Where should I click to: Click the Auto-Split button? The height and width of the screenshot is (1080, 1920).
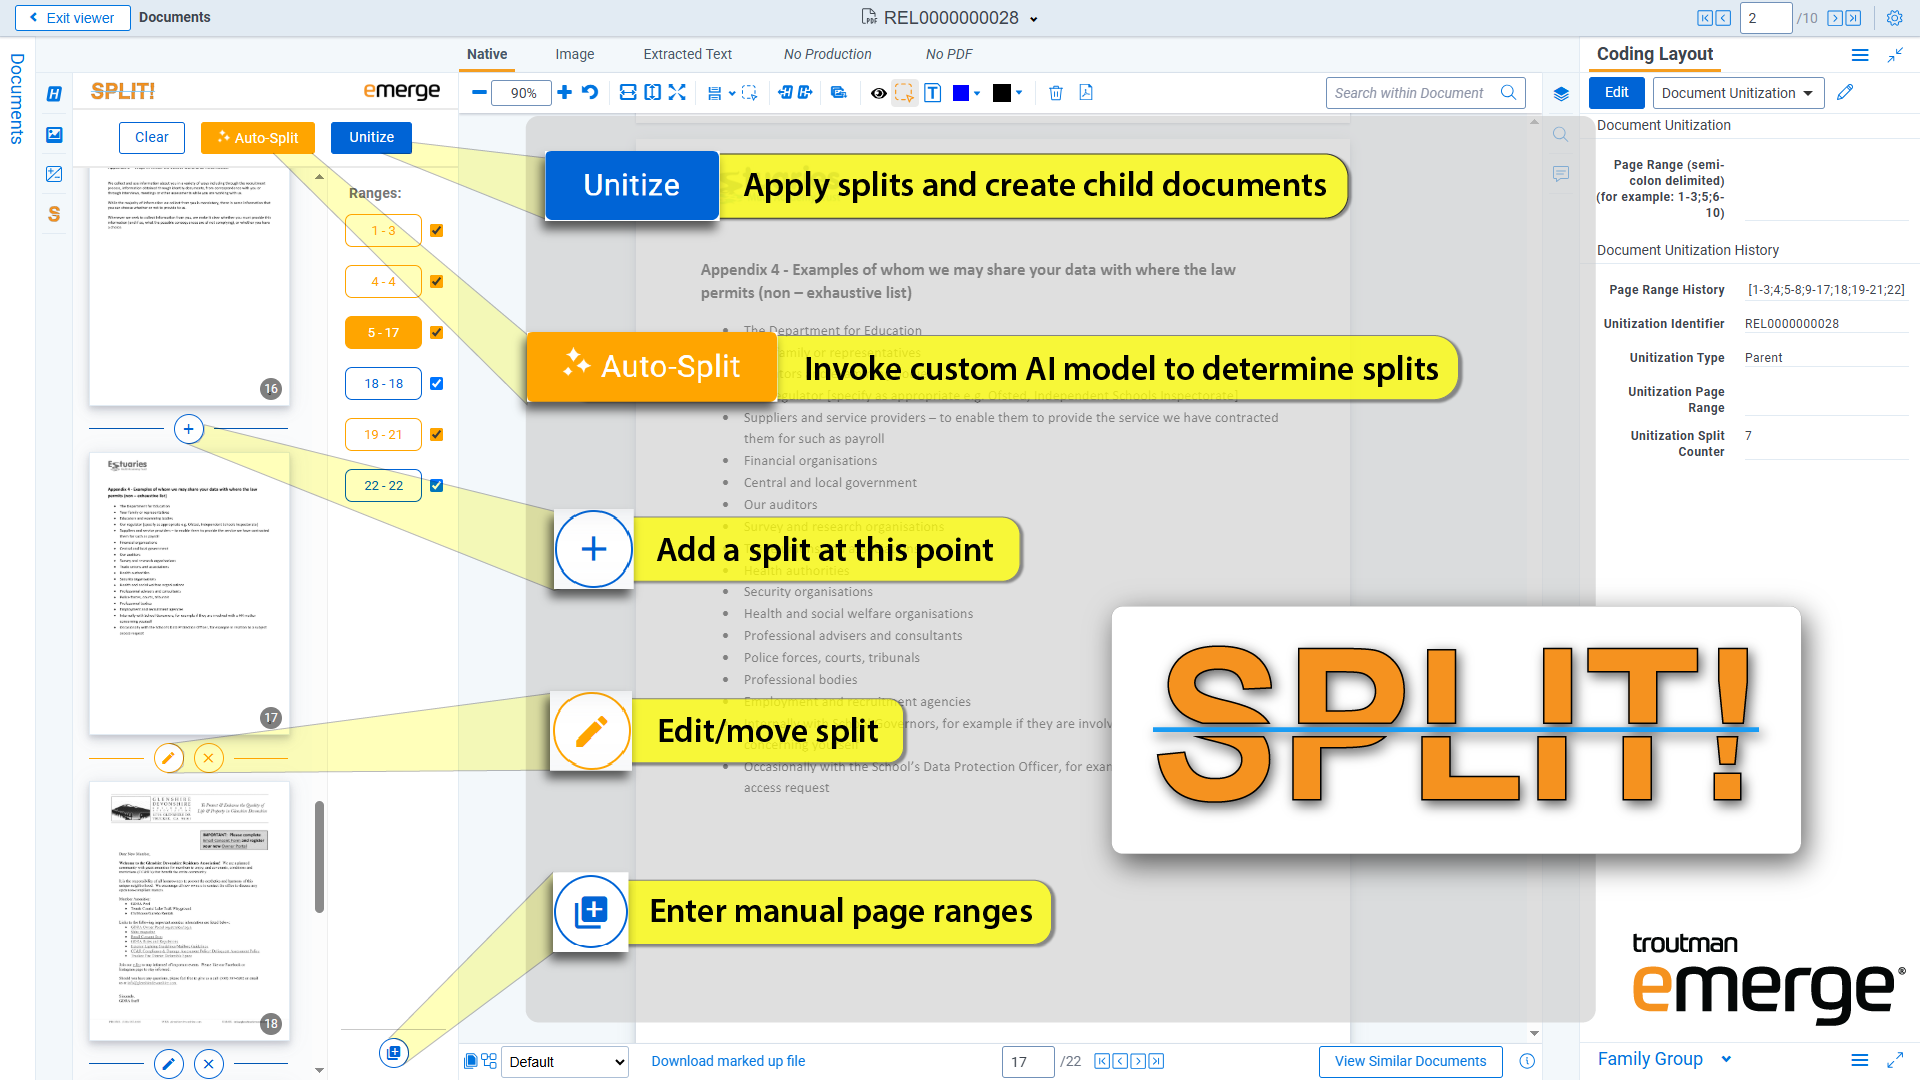258,138
